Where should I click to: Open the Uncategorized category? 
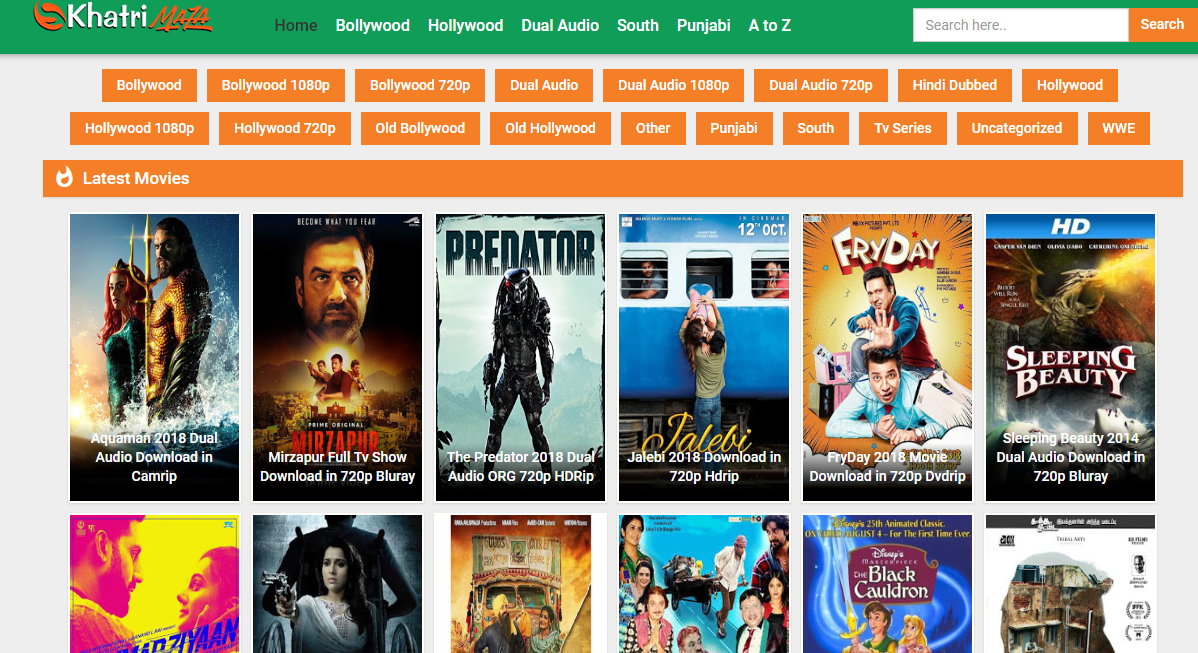tap(1016, 128)
